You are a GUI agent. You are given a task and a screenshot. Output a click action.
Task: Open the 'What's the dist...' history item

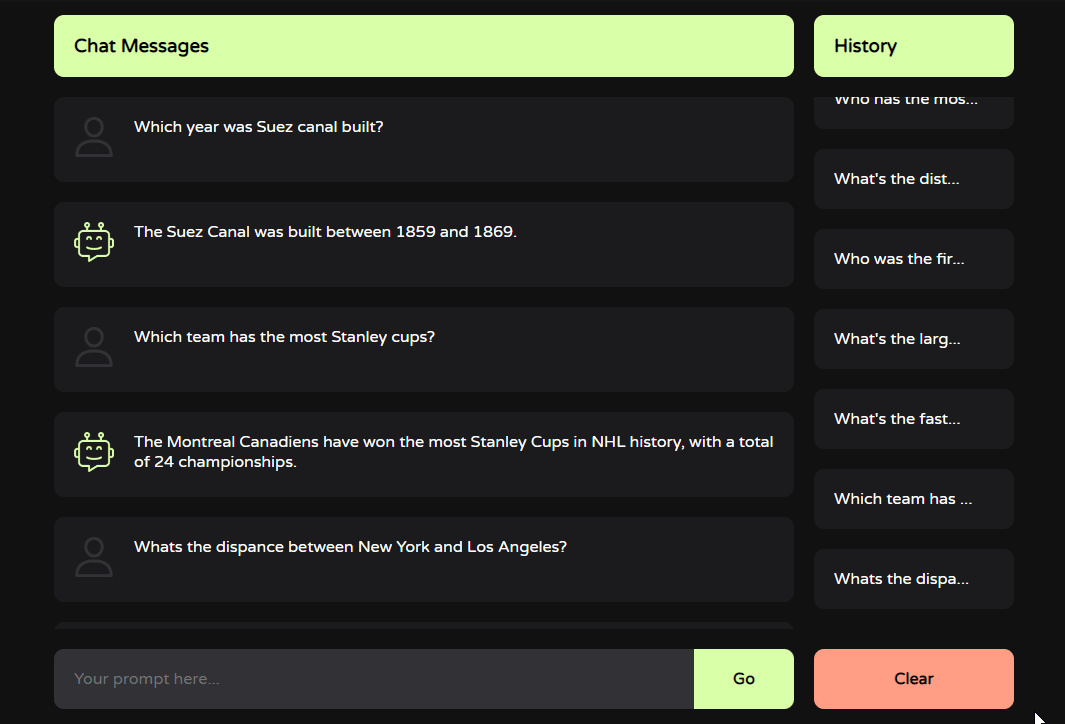pyautogui.click(x=914, y=179)
